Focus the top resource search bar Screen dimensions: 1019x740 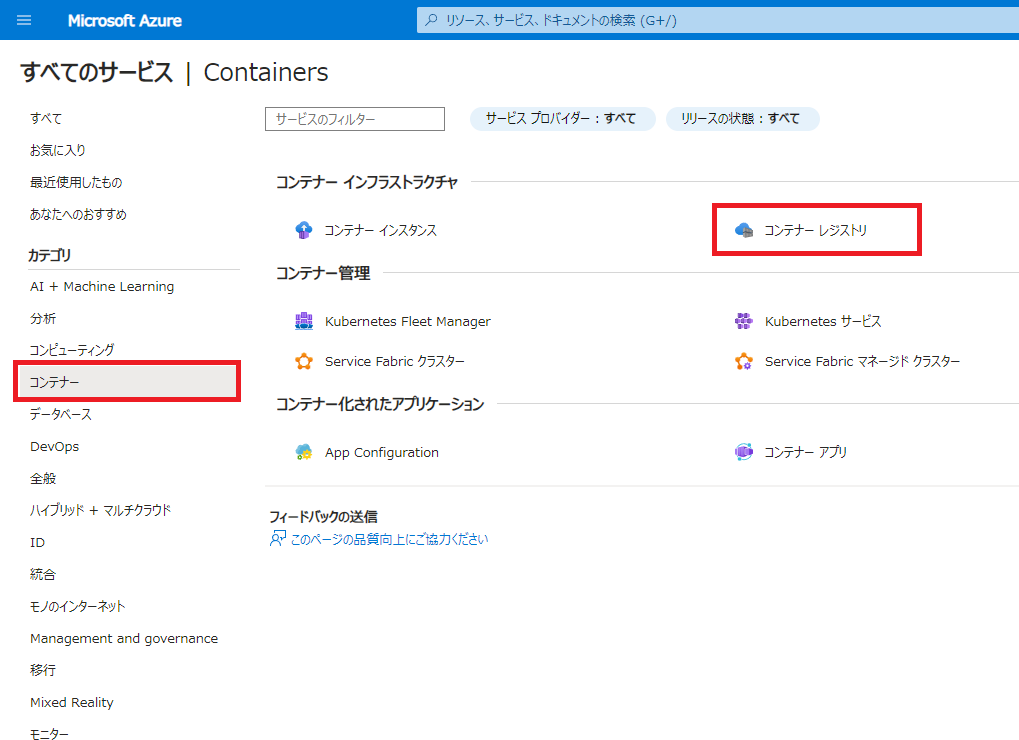(717, 20)
